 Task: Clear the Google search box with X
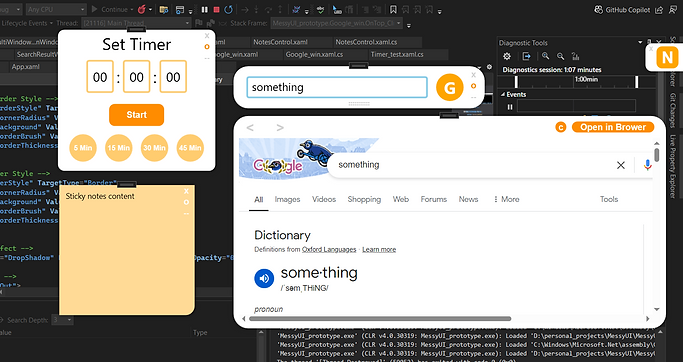[621, 165]
